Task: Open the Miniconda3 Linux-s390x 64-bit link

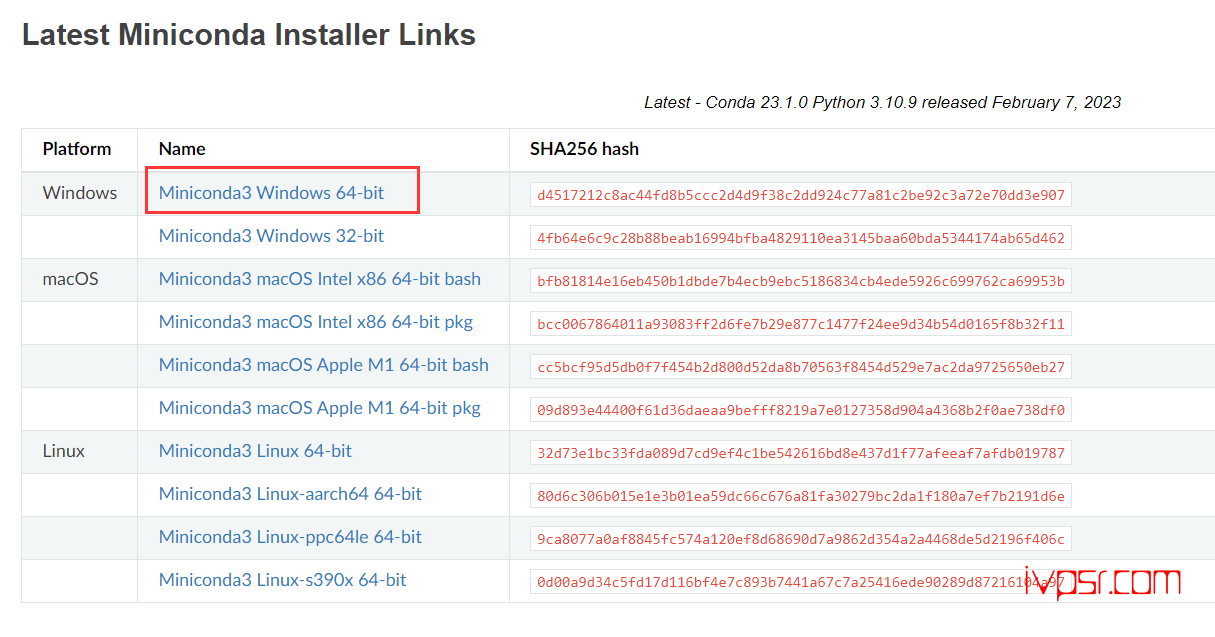Action: [283, 580]
